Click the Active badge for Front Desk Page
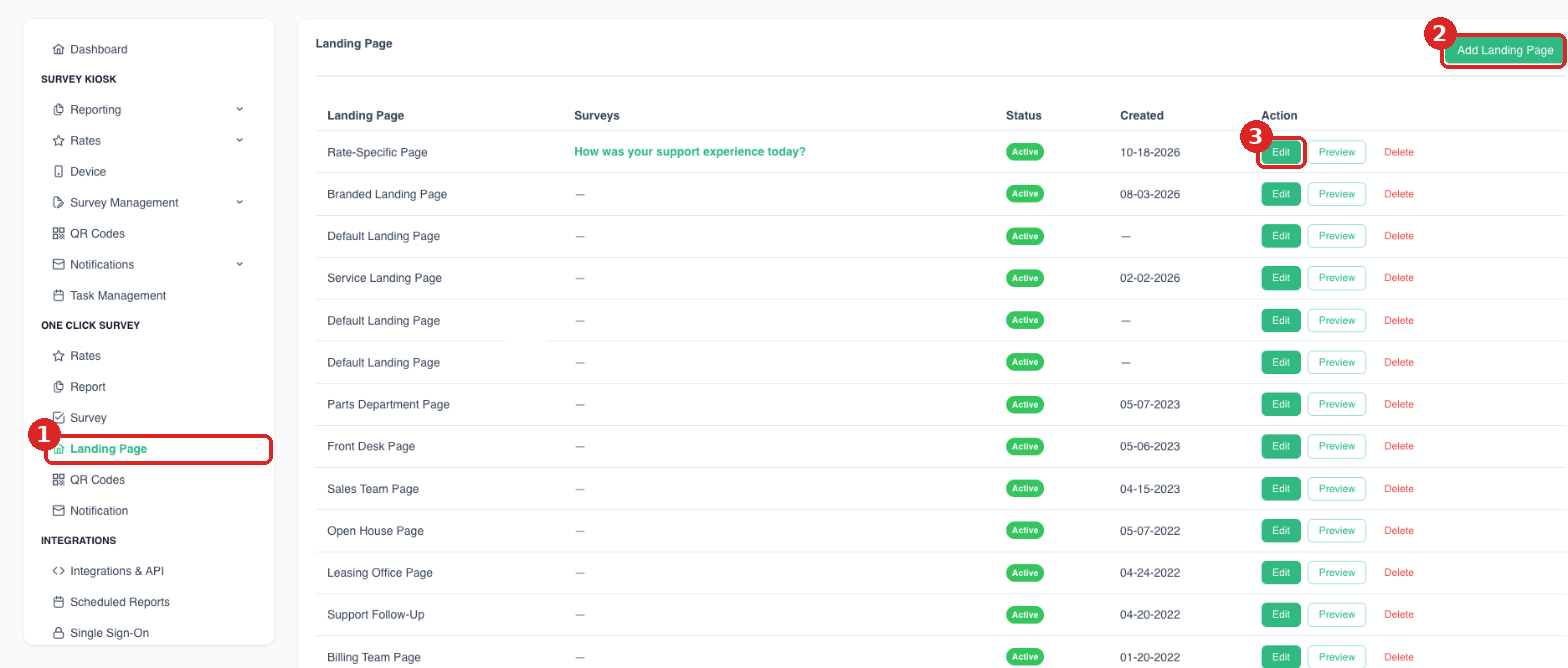 pos(1024,446)
